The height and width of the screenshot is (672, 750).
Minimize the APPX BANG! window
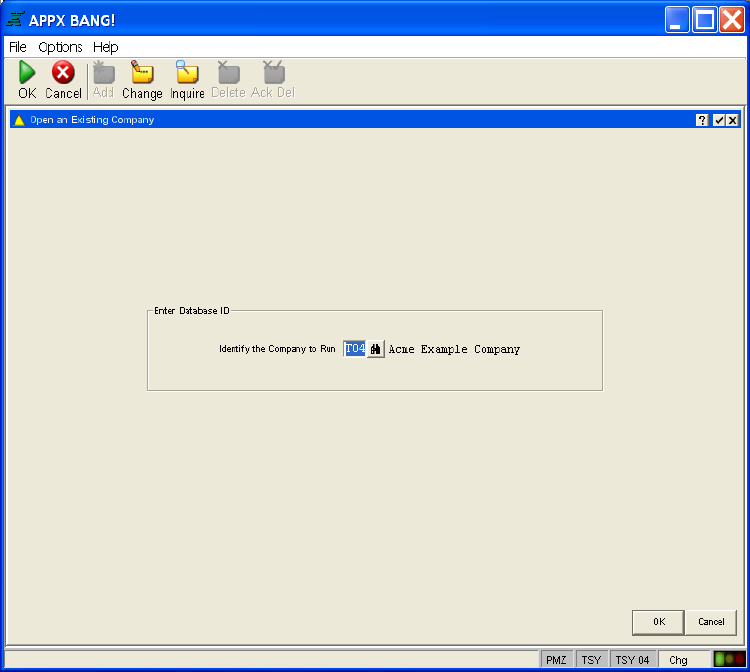[676, 20]
